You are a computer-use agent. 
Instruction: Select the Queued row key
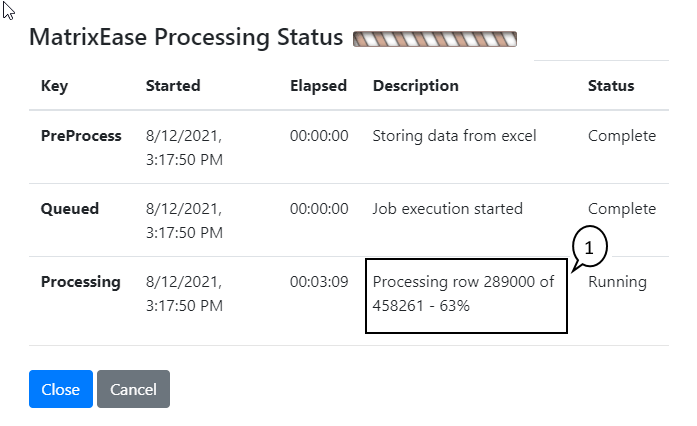pyautogui.click(x=68, y=209)
